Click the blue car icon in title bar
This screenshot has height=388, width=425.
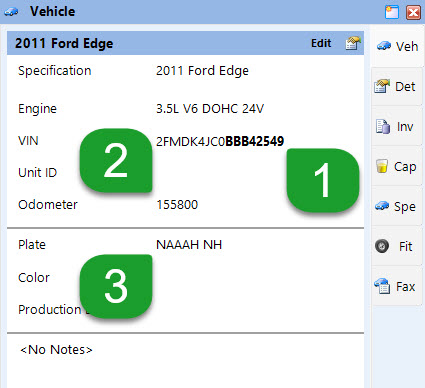click(11, 12)
